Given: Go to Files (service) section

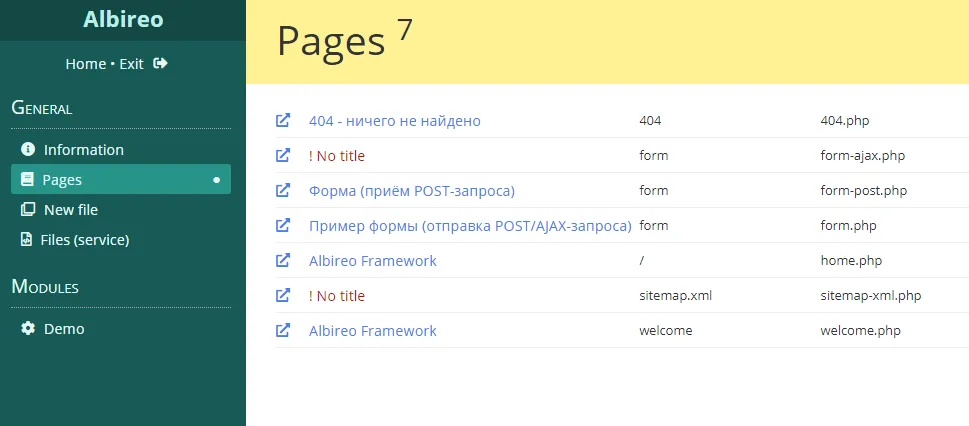Looking at the screenshot, I should pyautogui.click(x=84, y=240).
